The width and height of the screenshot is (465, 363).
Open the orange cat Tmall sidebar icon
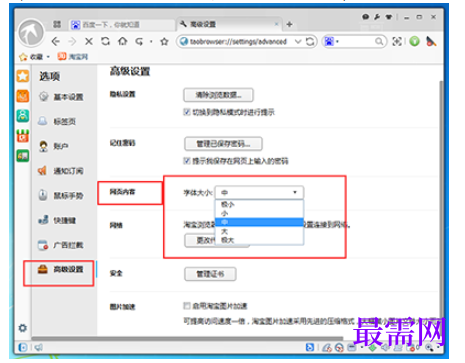23,96
